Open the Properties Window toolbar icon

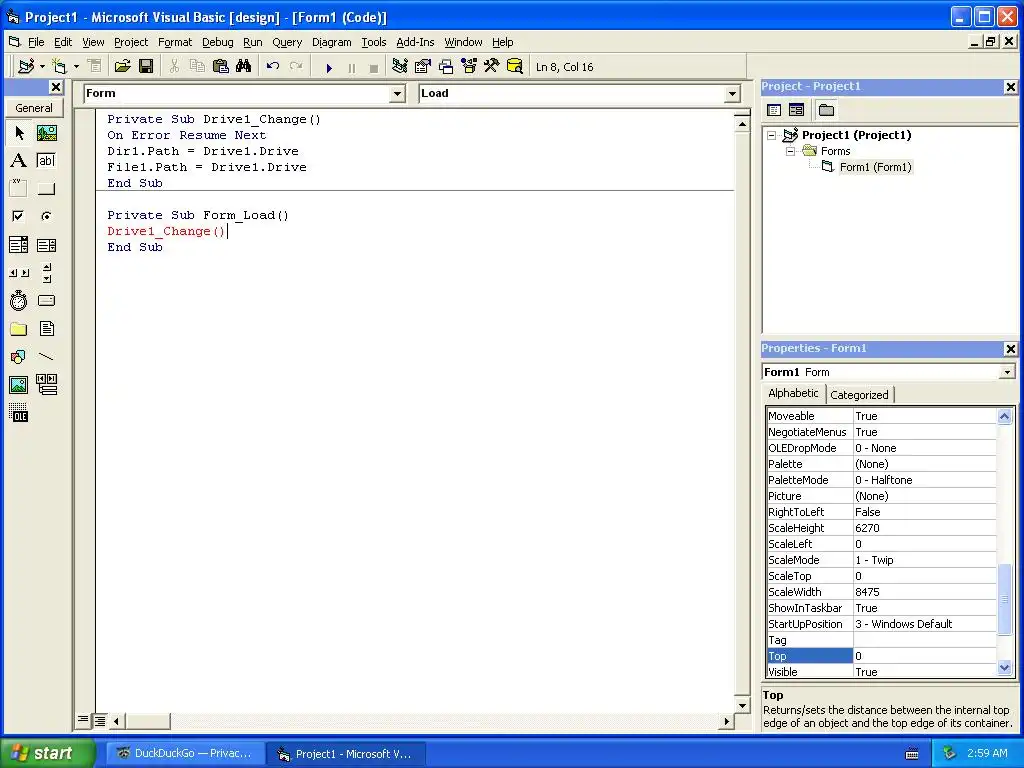coord(423,67)
